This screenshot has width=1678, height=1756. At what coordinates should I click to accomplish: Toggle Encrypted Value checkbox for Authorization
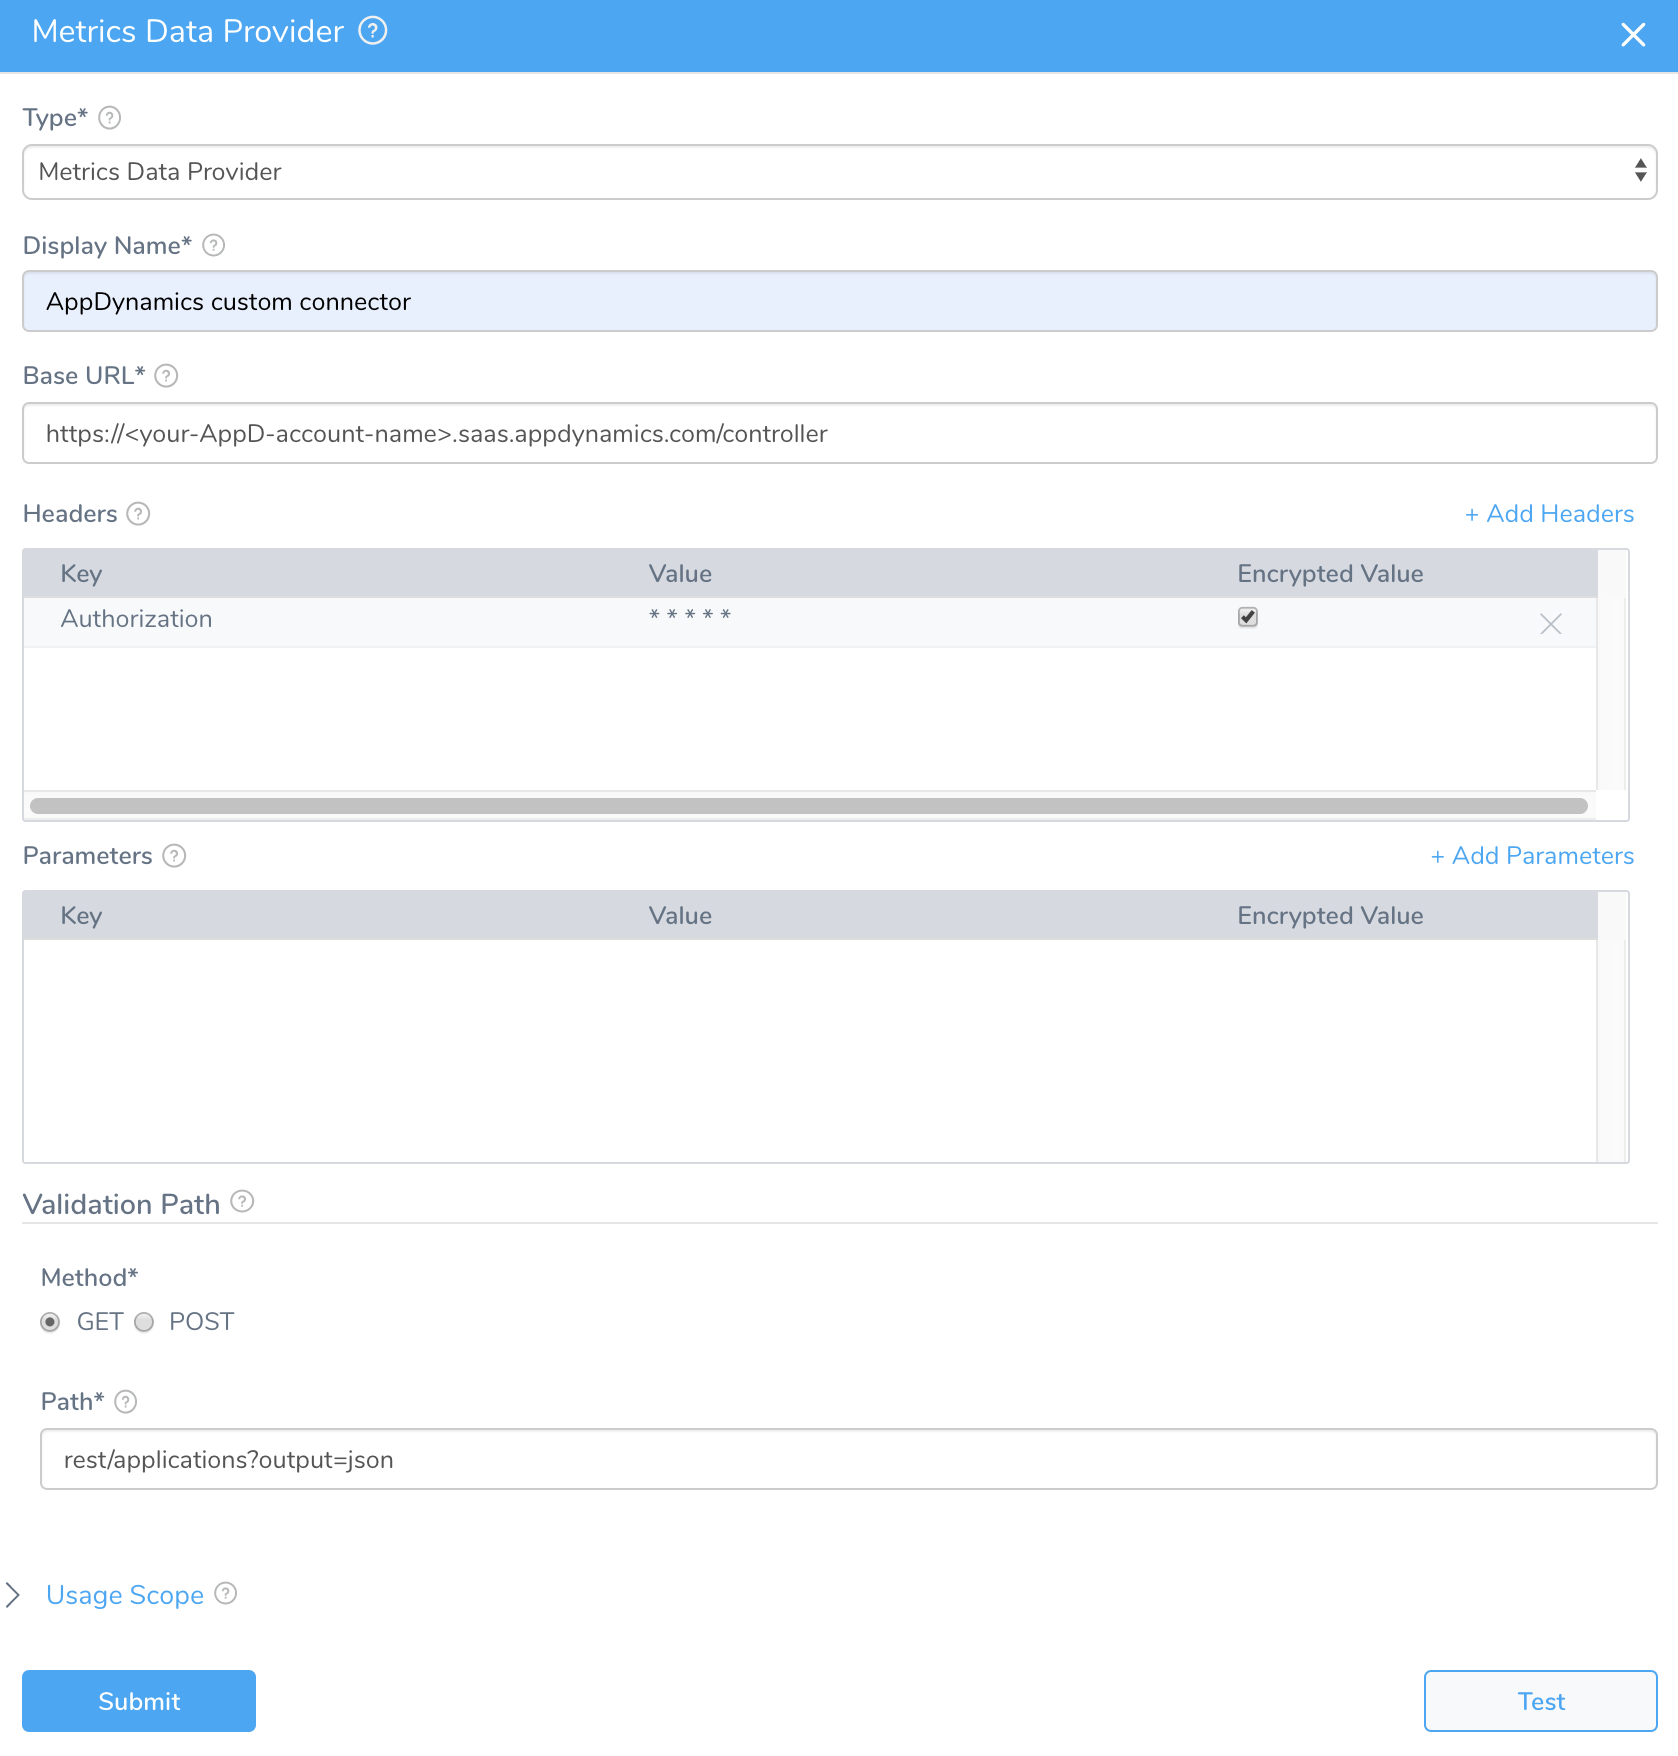[x=1248, y=617]
